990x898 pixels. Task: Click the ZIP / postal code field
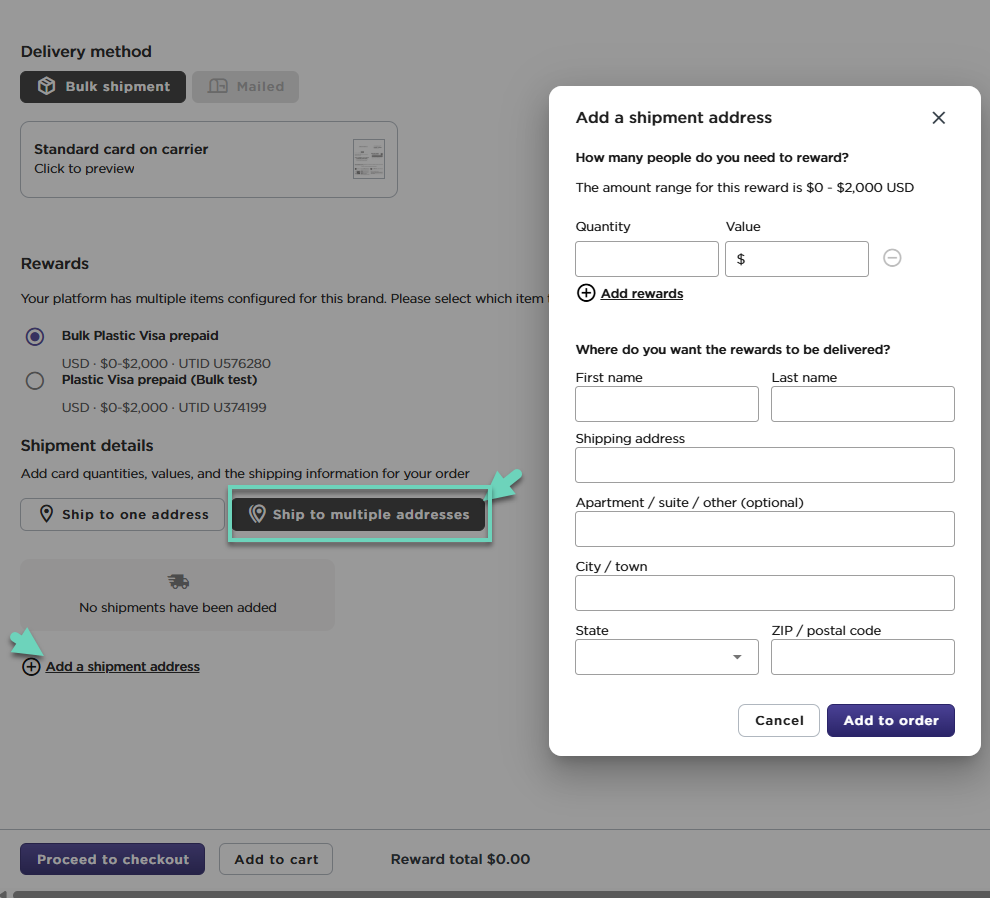pyautogui.click(x=862, y=657)
